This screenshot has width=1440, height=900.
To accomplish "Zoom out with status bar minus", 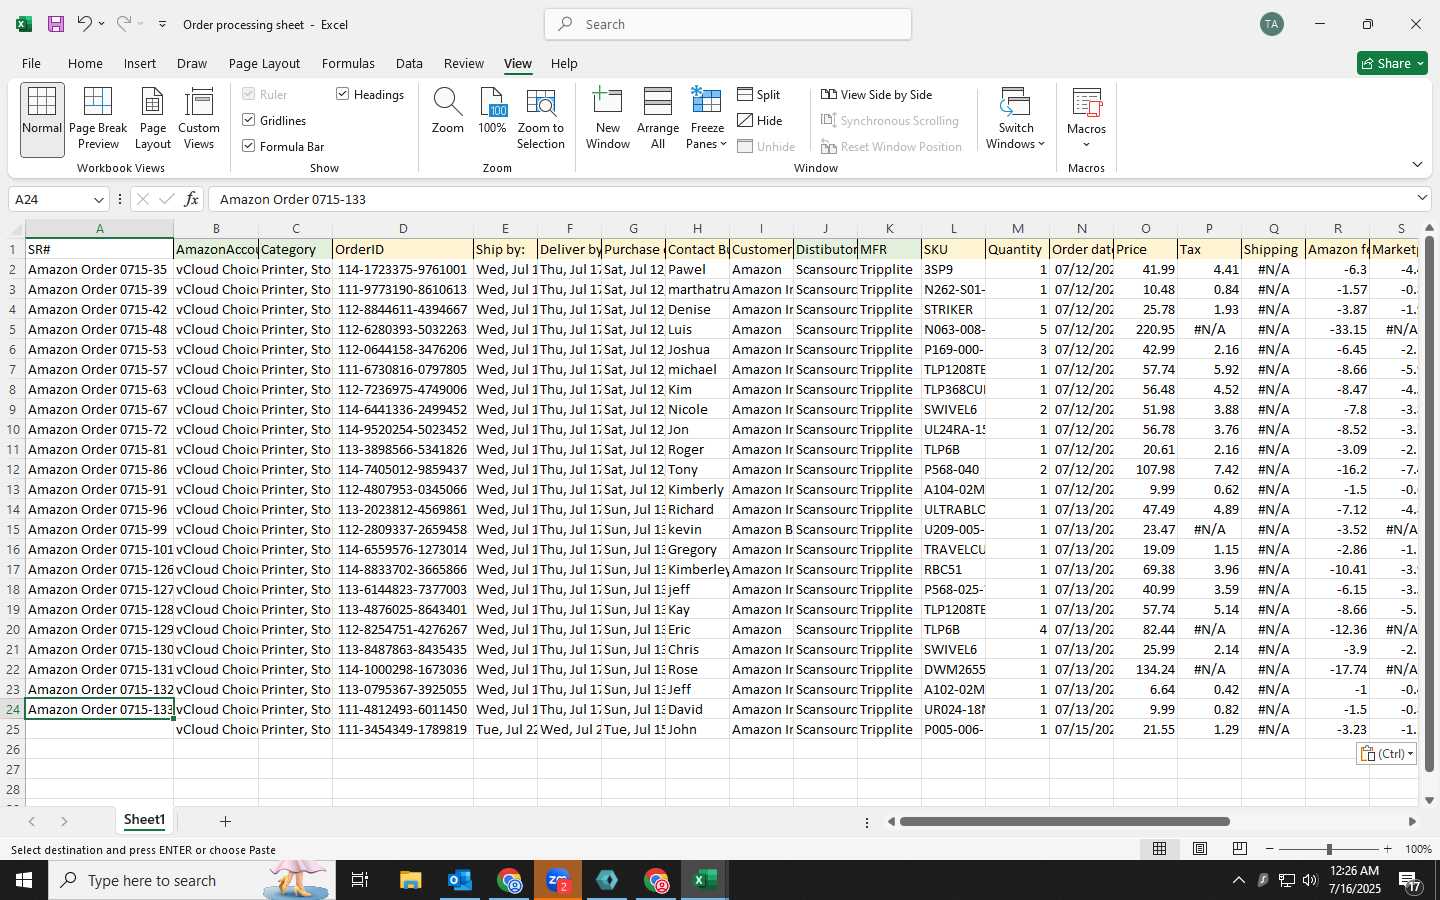I will [x=1270, y=849].
